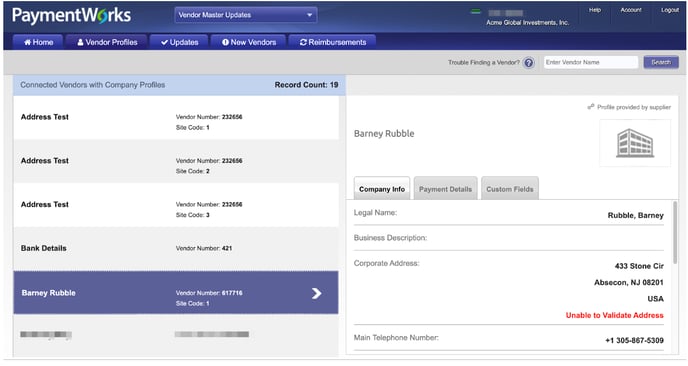Focus the Enter Vendor Name field
This screenshot has height=366, width=688.
(591, 62)
